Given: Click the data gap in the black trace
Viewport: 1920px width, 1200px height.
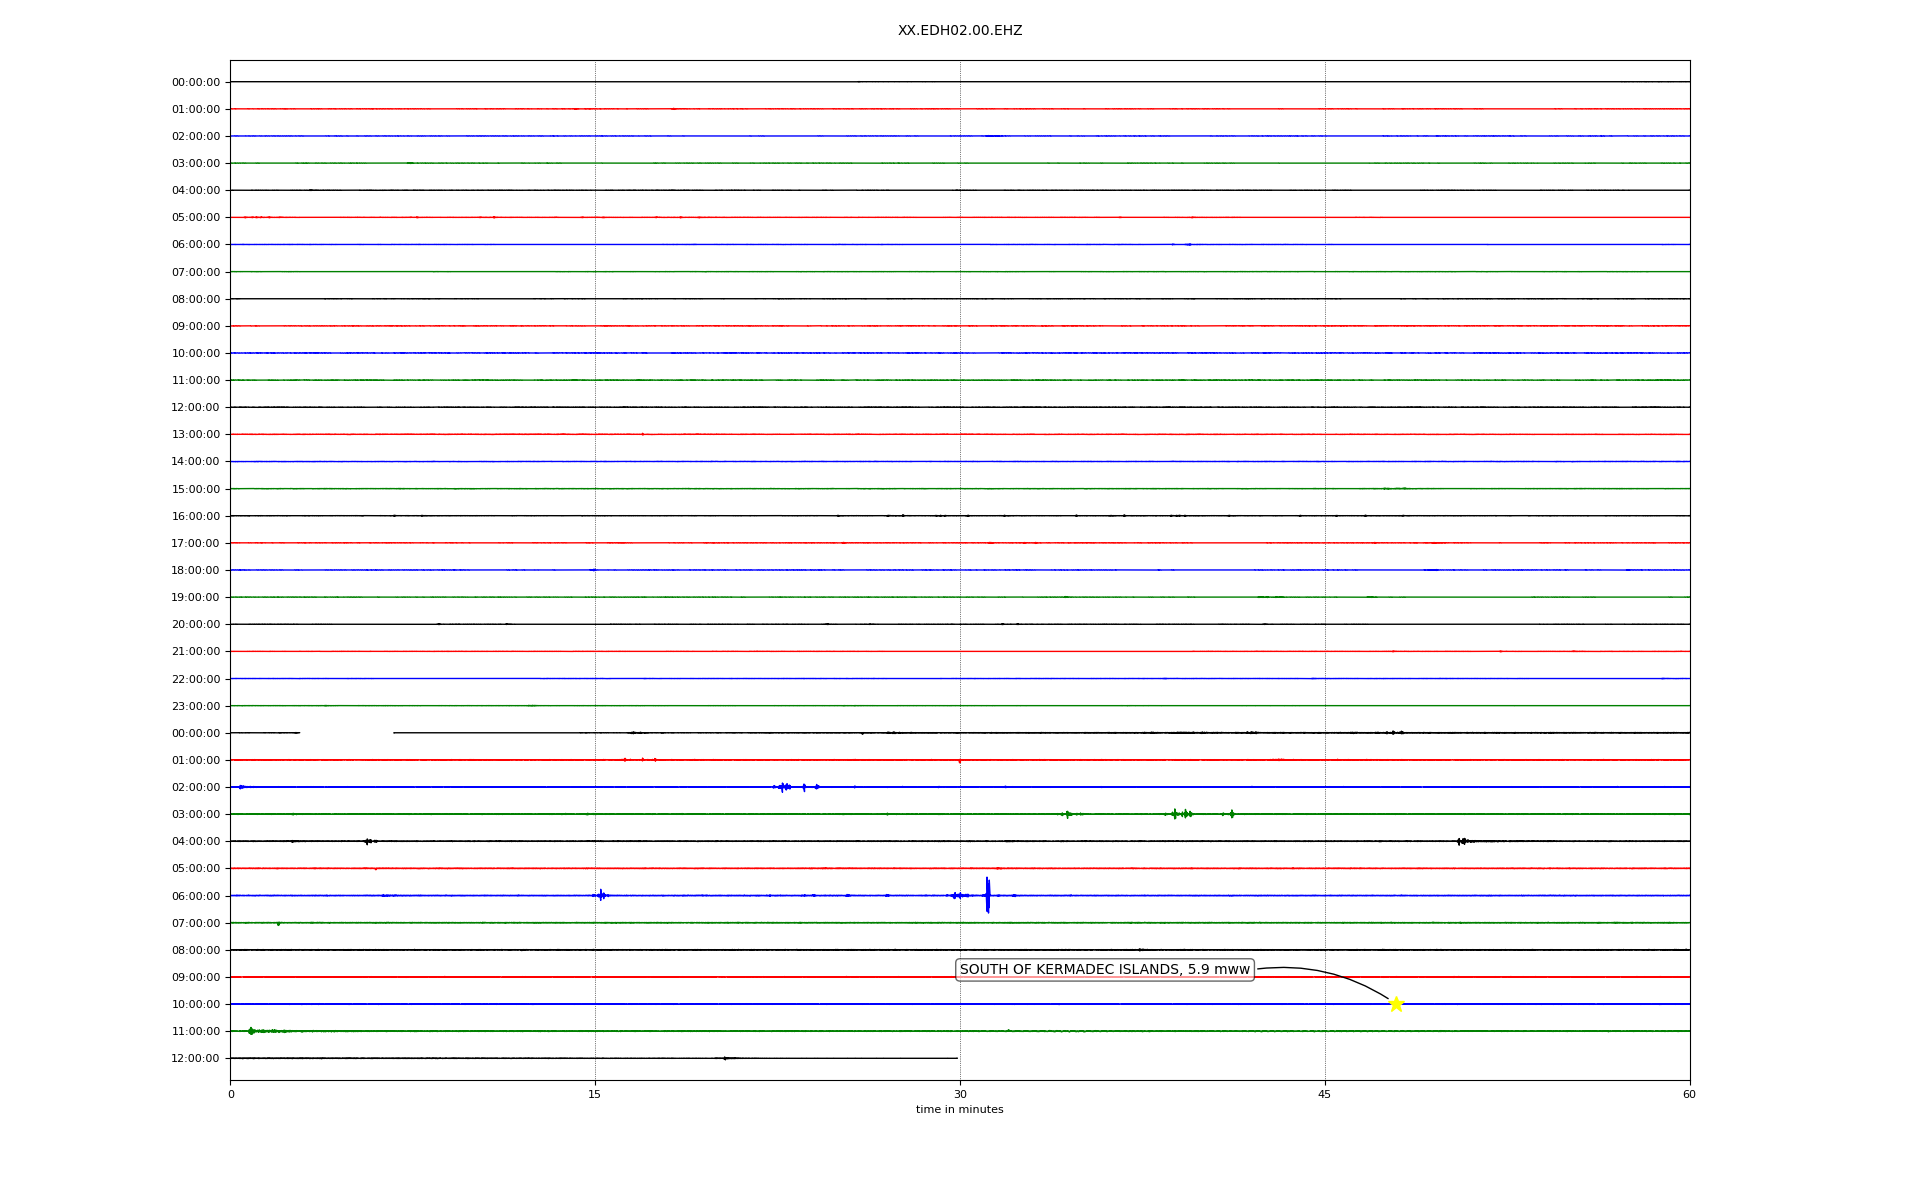Looking at the screenshot, I should pyautogui.click(x=346, y=733).
